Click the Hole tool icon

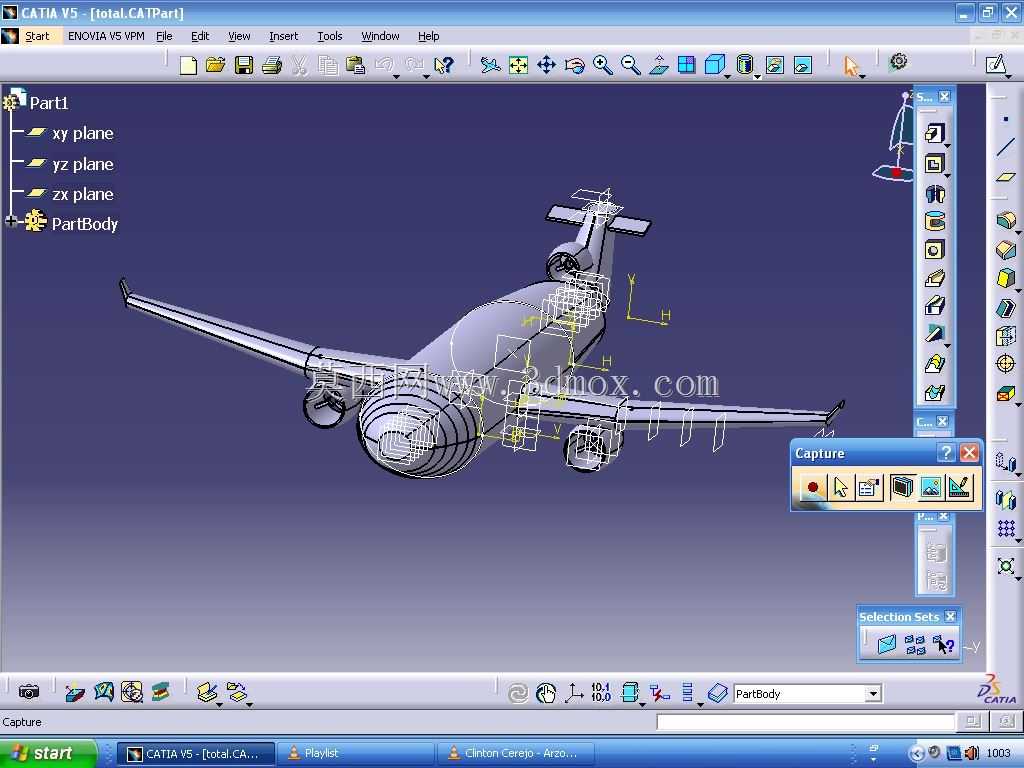pyautogui.click(x=935, y=249)
